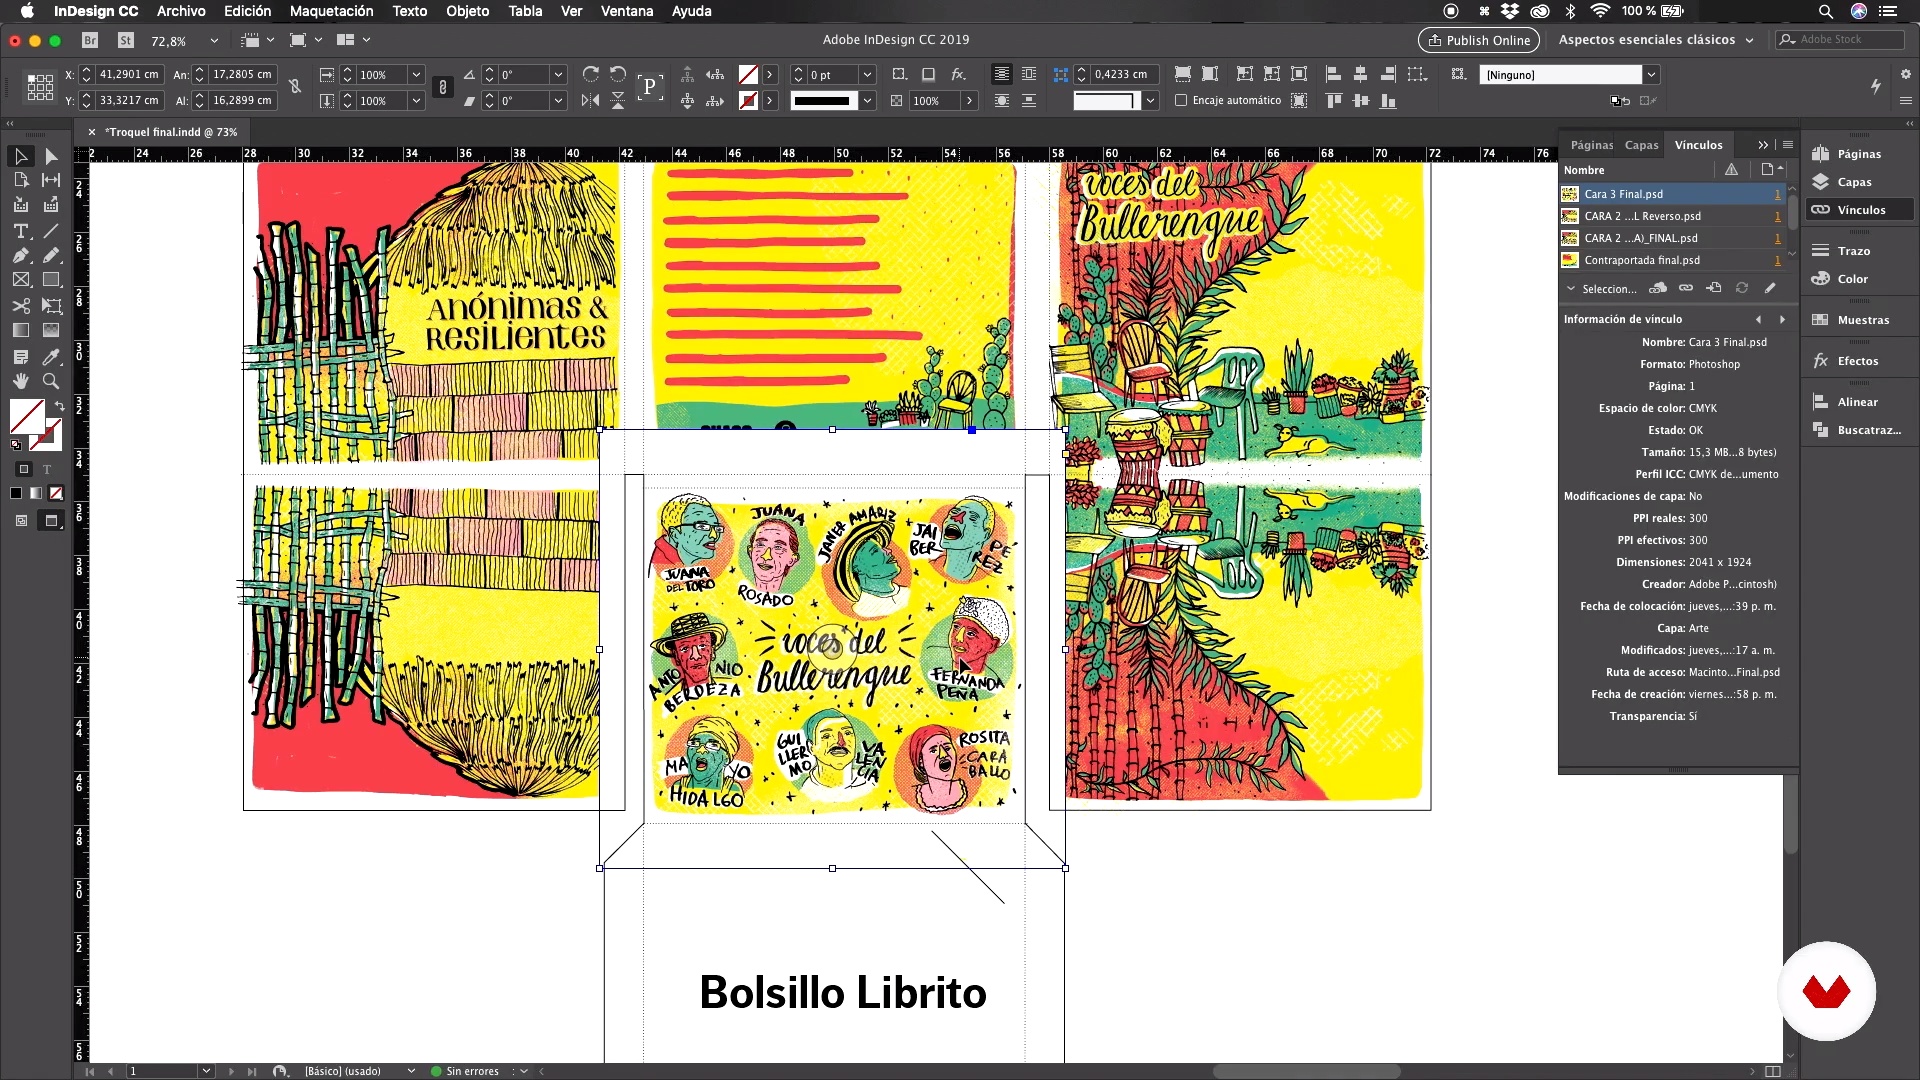Select the Pen tool
The width and height of the screenshot is (1920, 1080).
coord(20,256)
